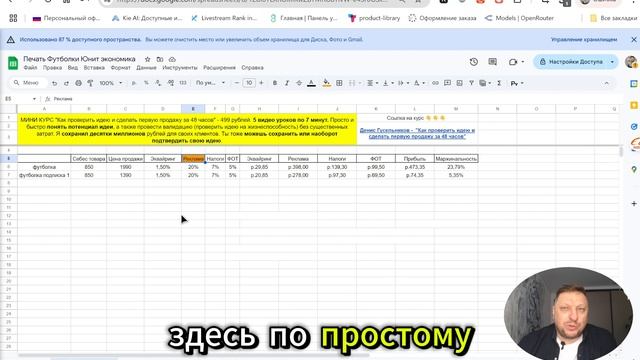This screenshot has width=640, height=360.
Task: Open the 123 more formats menu
Action: point(183,83)
